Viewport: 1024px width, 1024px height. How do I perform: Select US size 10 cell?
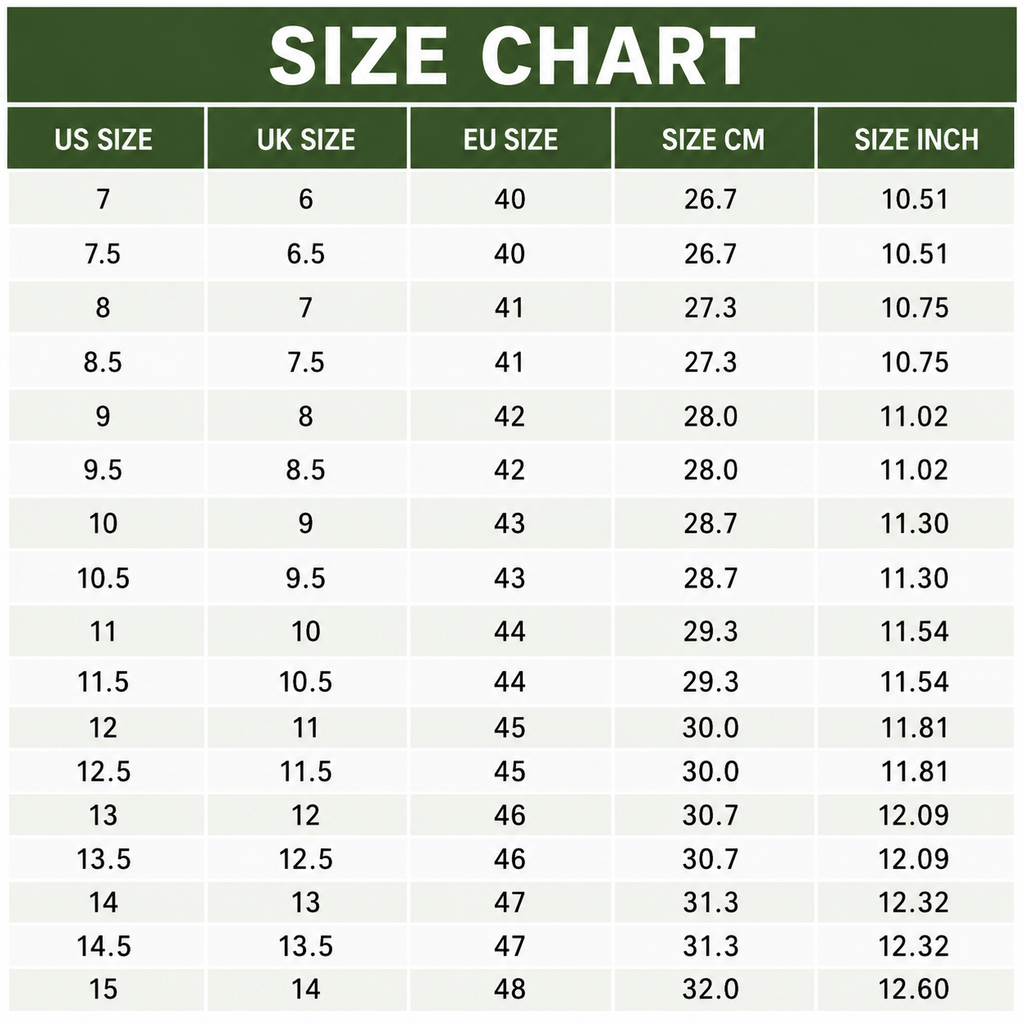pos(106,524)
